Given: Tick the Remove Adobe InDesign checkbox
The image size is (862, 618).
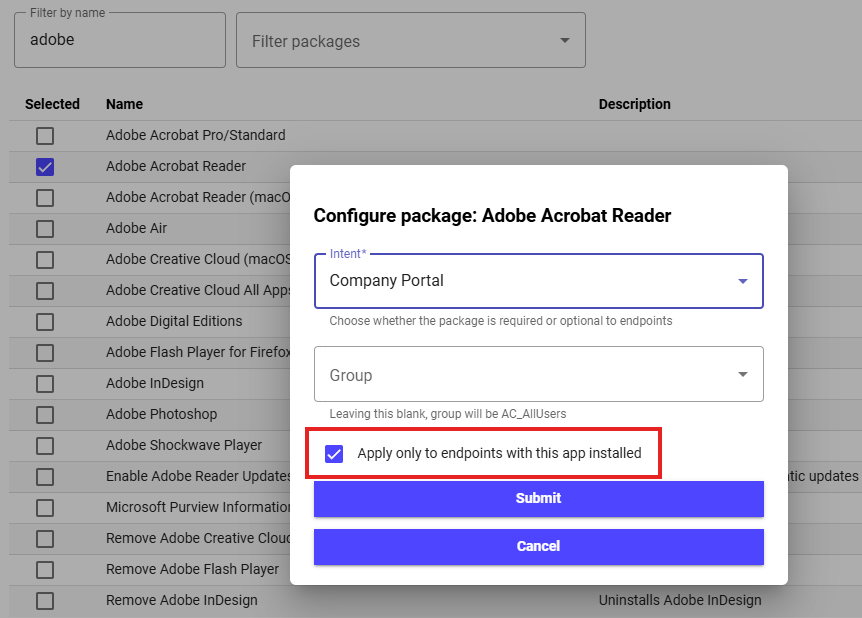Looking at the screenshot, I should 45,601.
